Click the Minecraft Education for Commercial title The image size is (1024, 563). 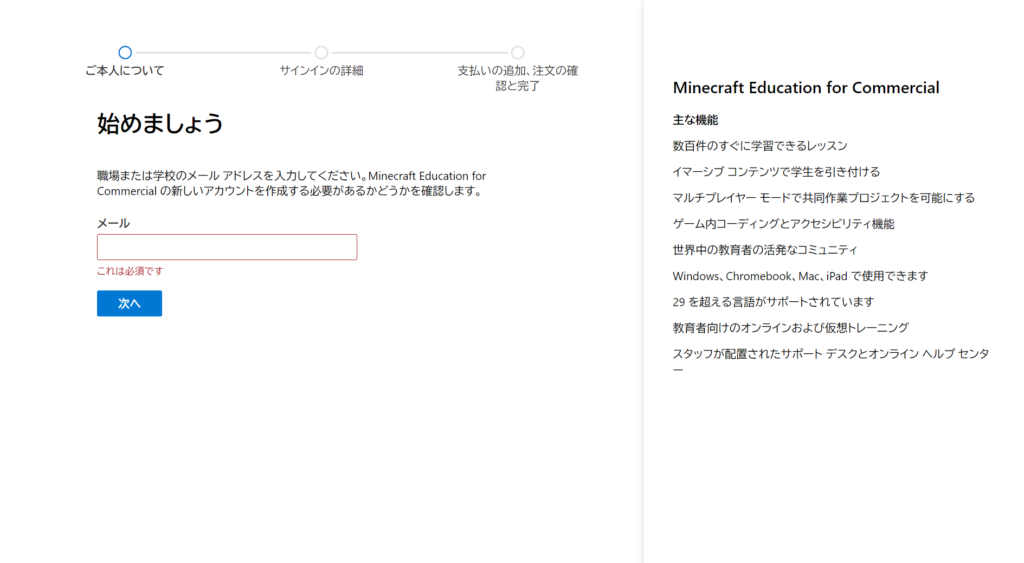click(x=806, y=88)
